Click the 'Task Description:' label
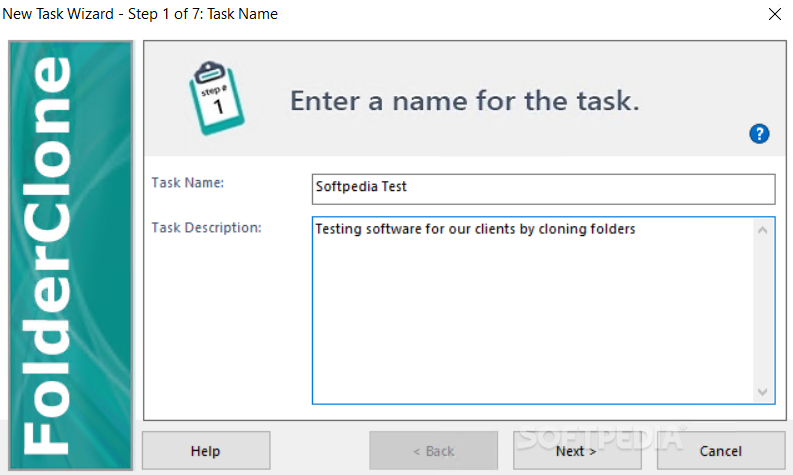 pos(206,228)
